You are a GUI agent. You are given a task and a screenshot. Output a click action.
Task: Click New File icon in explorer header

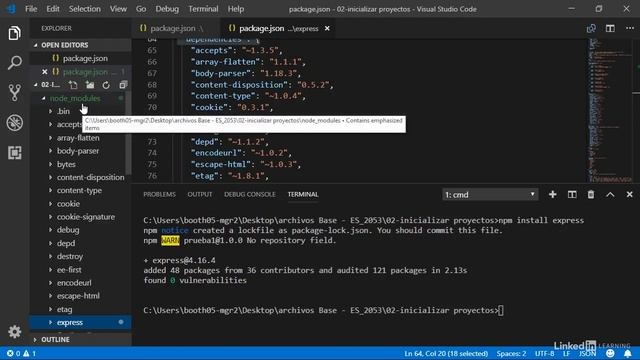[73, 85]
